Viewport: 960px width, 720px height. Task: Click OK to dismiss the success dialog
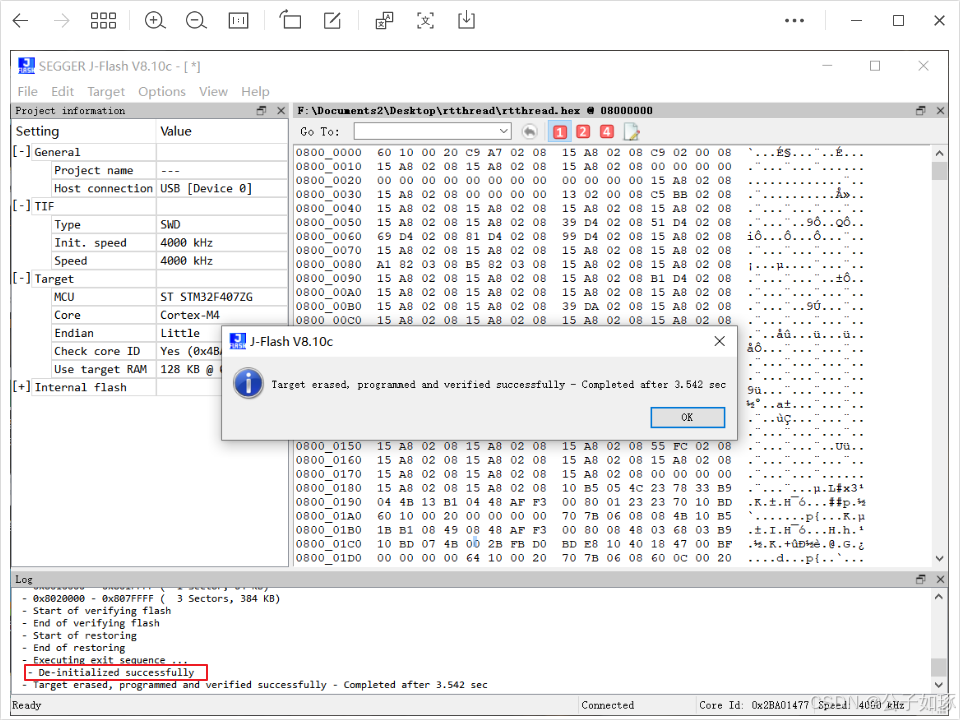pyautogui.click(x=687, y=418)
